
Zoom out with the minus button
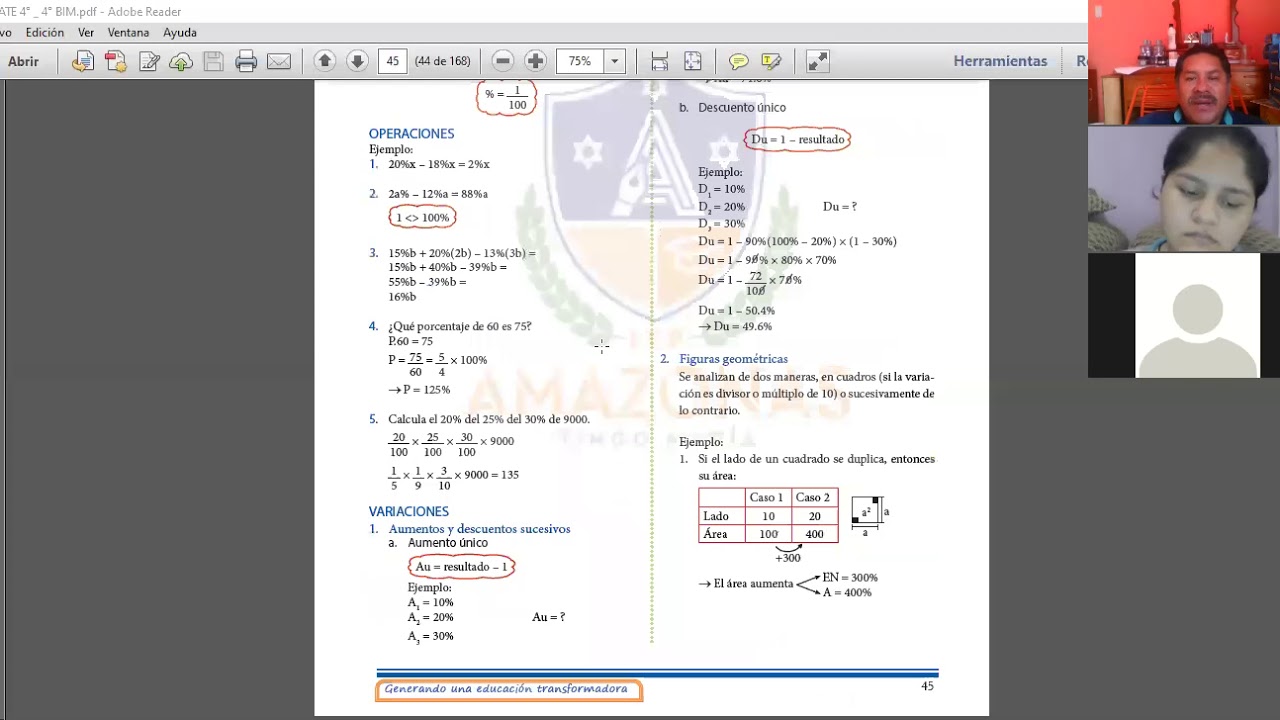click(x=503, y=61)
